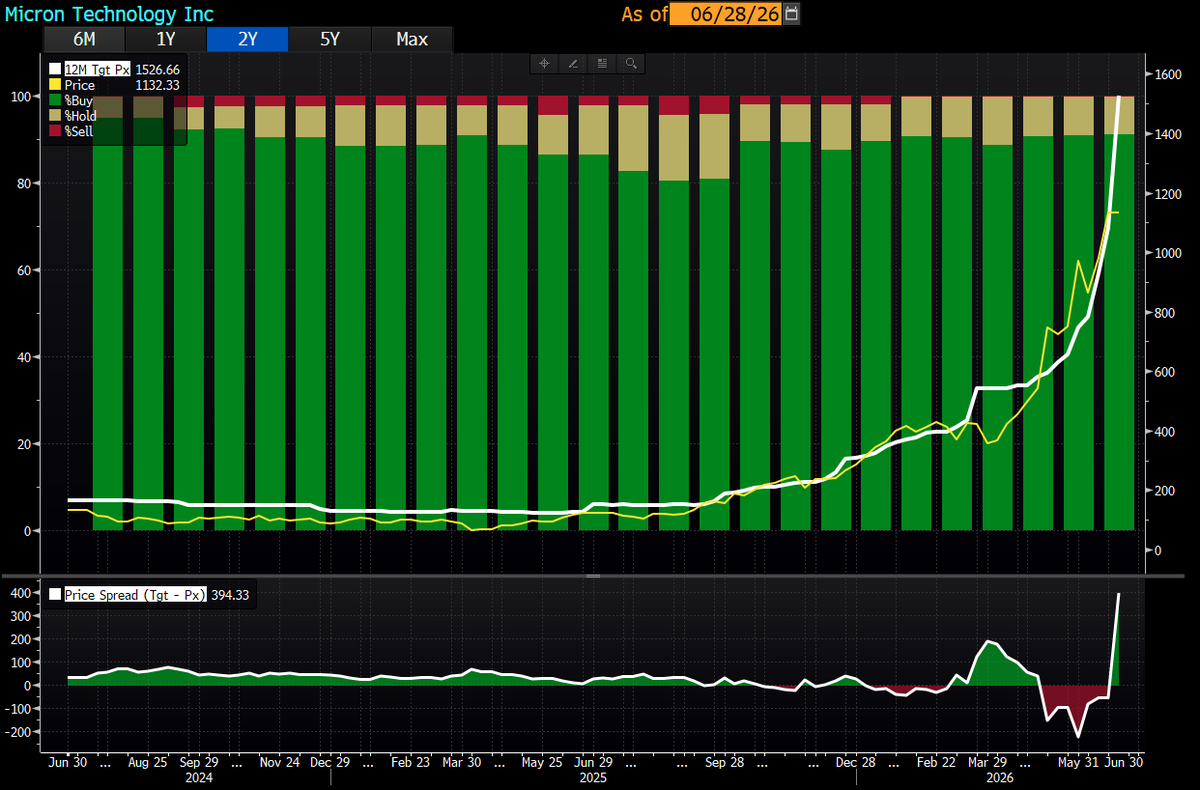Click the Price Spread legend swatch
The width and height of the screenshot is (1200, 790).
pyautogui.click(x=56, y=594)
